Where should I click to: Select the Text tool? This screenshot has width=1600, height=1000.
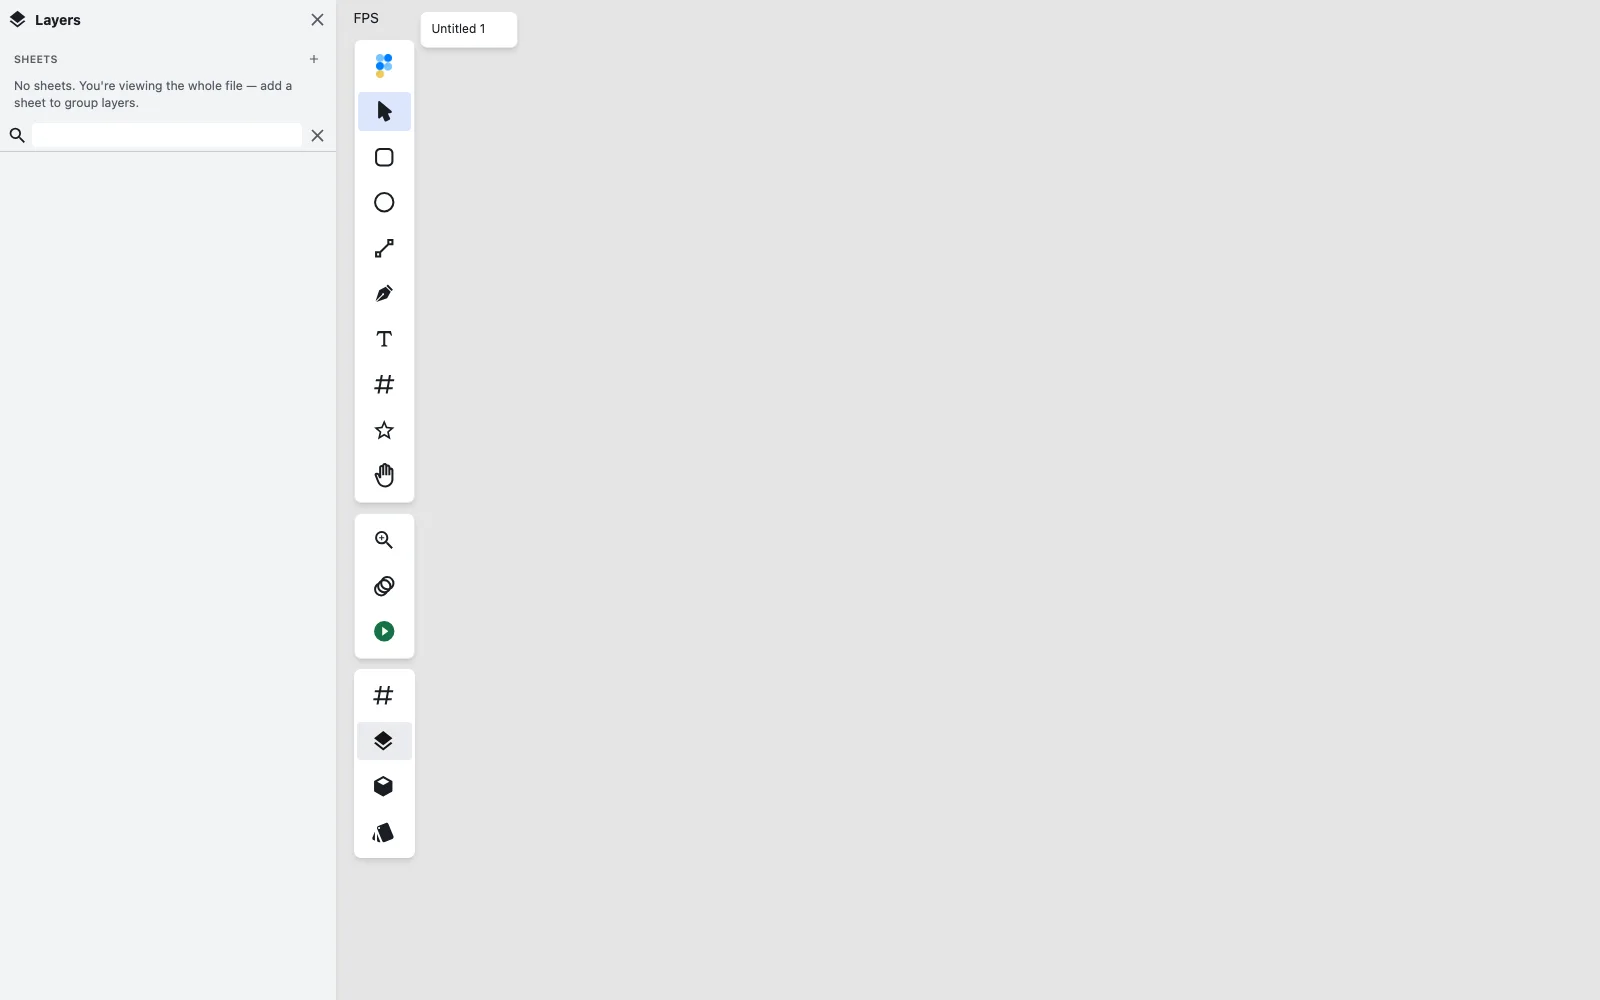384,339
